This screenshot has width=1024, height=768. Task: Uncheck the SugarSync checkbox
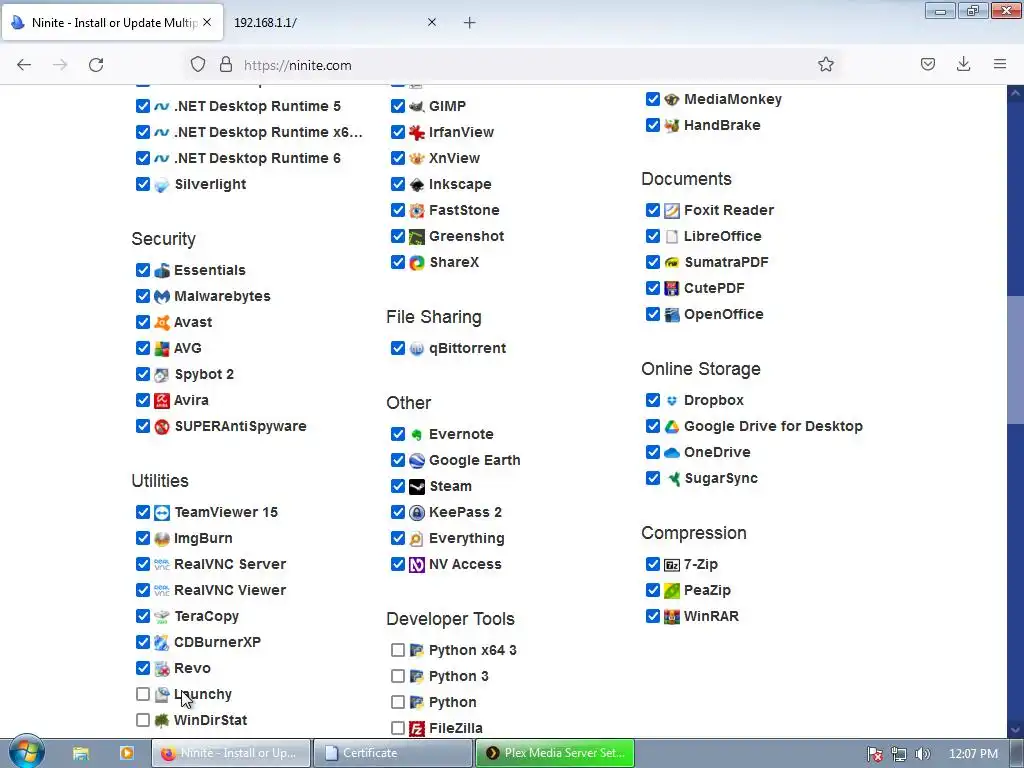tap(652, 478)
